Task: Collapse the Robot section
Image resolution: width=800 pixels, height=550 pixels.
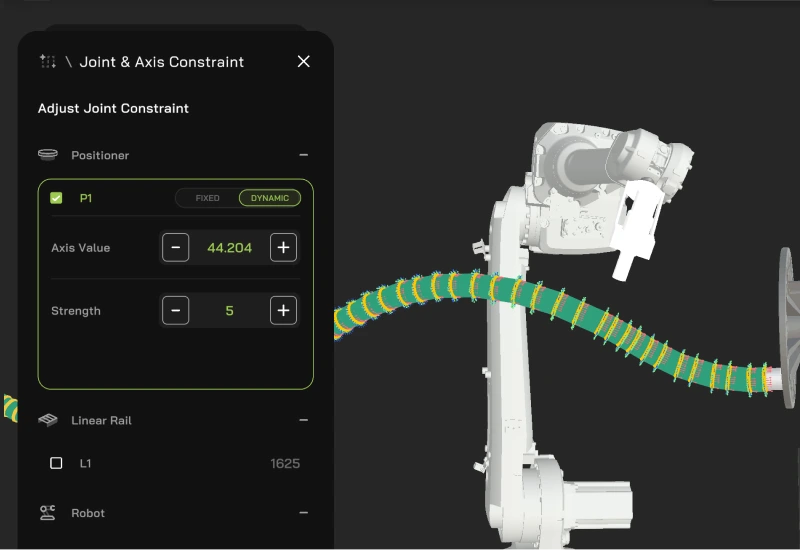Action: tap(304, 513)
